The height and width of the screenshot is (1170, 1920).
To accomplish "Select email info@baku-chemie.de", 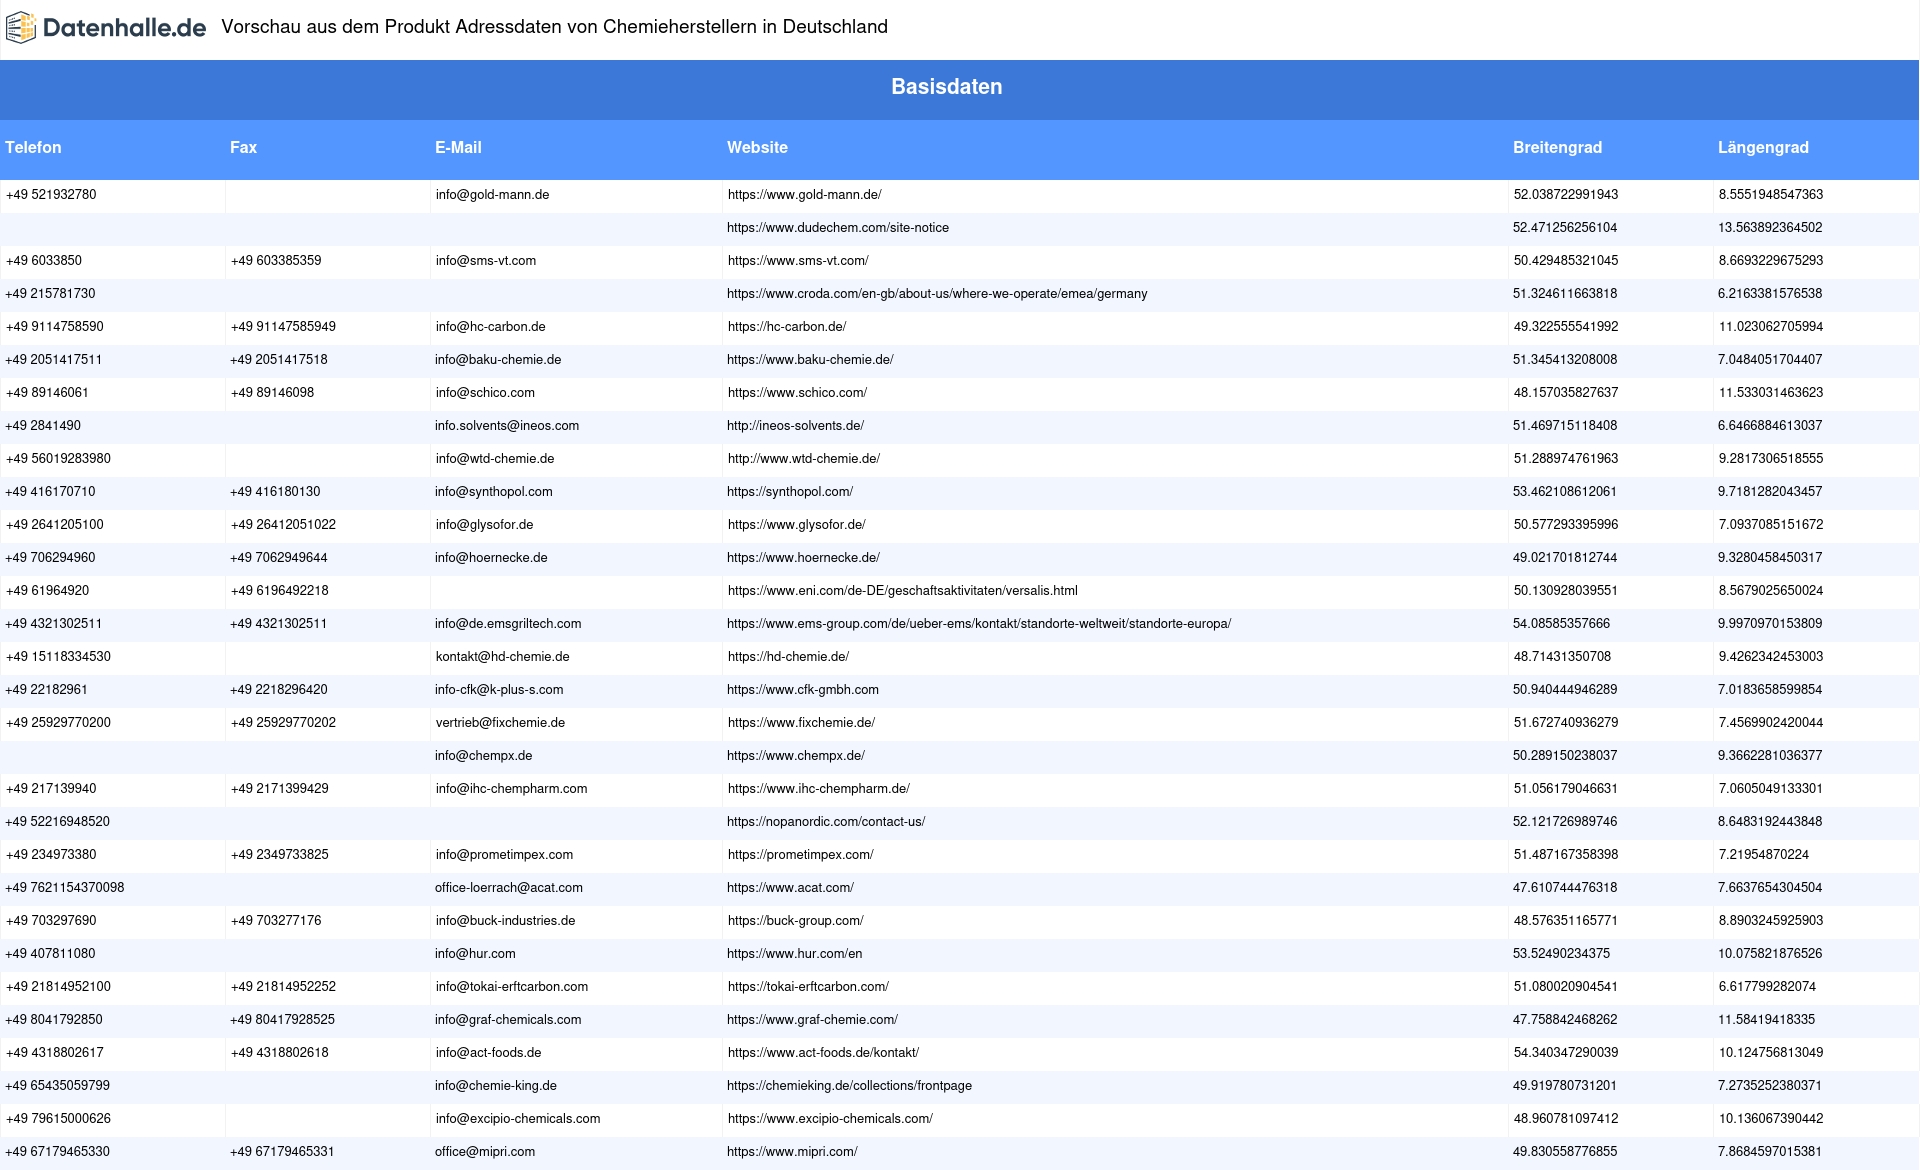I will point(498,360).
